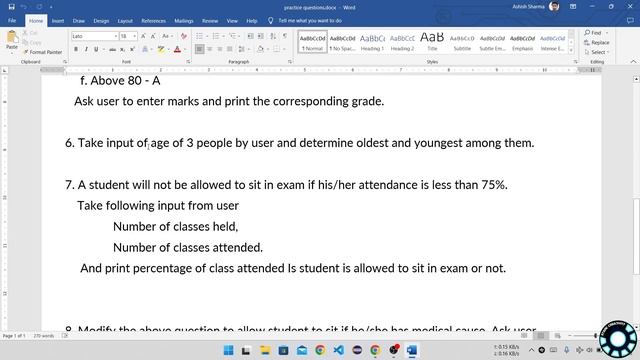Toggle Underline formatting
Image resolution: width=640 pixels, height=360 pixels.
coord(96,49)
